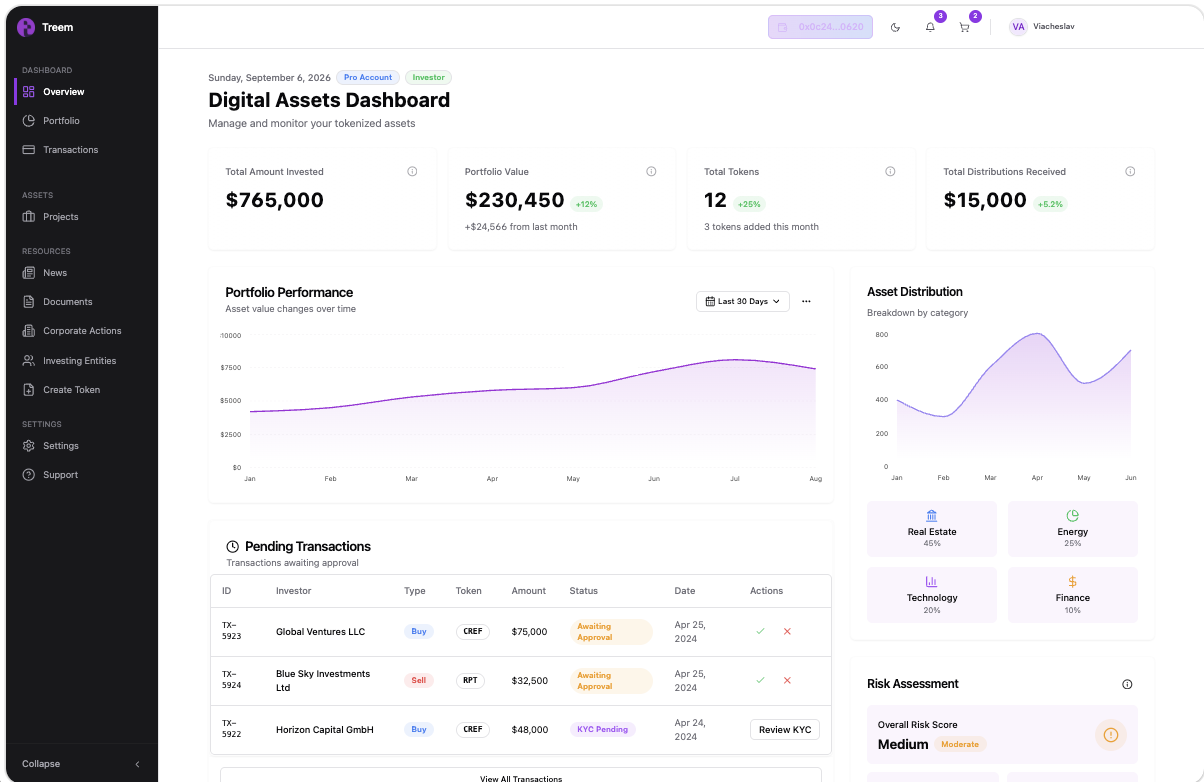Click the Settings gear icon

(29, 446)
